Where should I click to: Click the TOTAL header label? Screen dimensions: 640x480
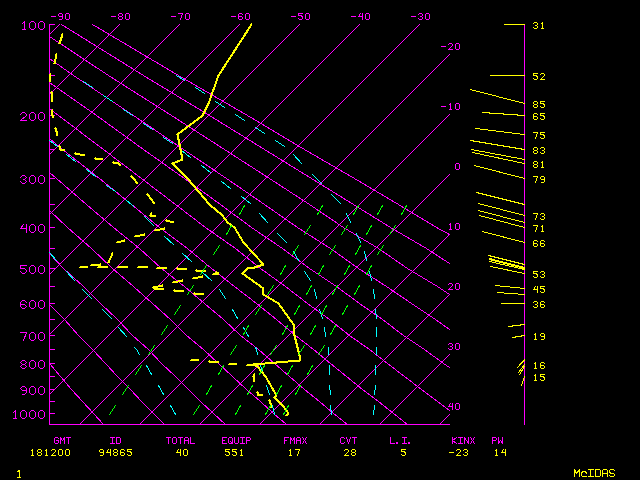[181, 440]
